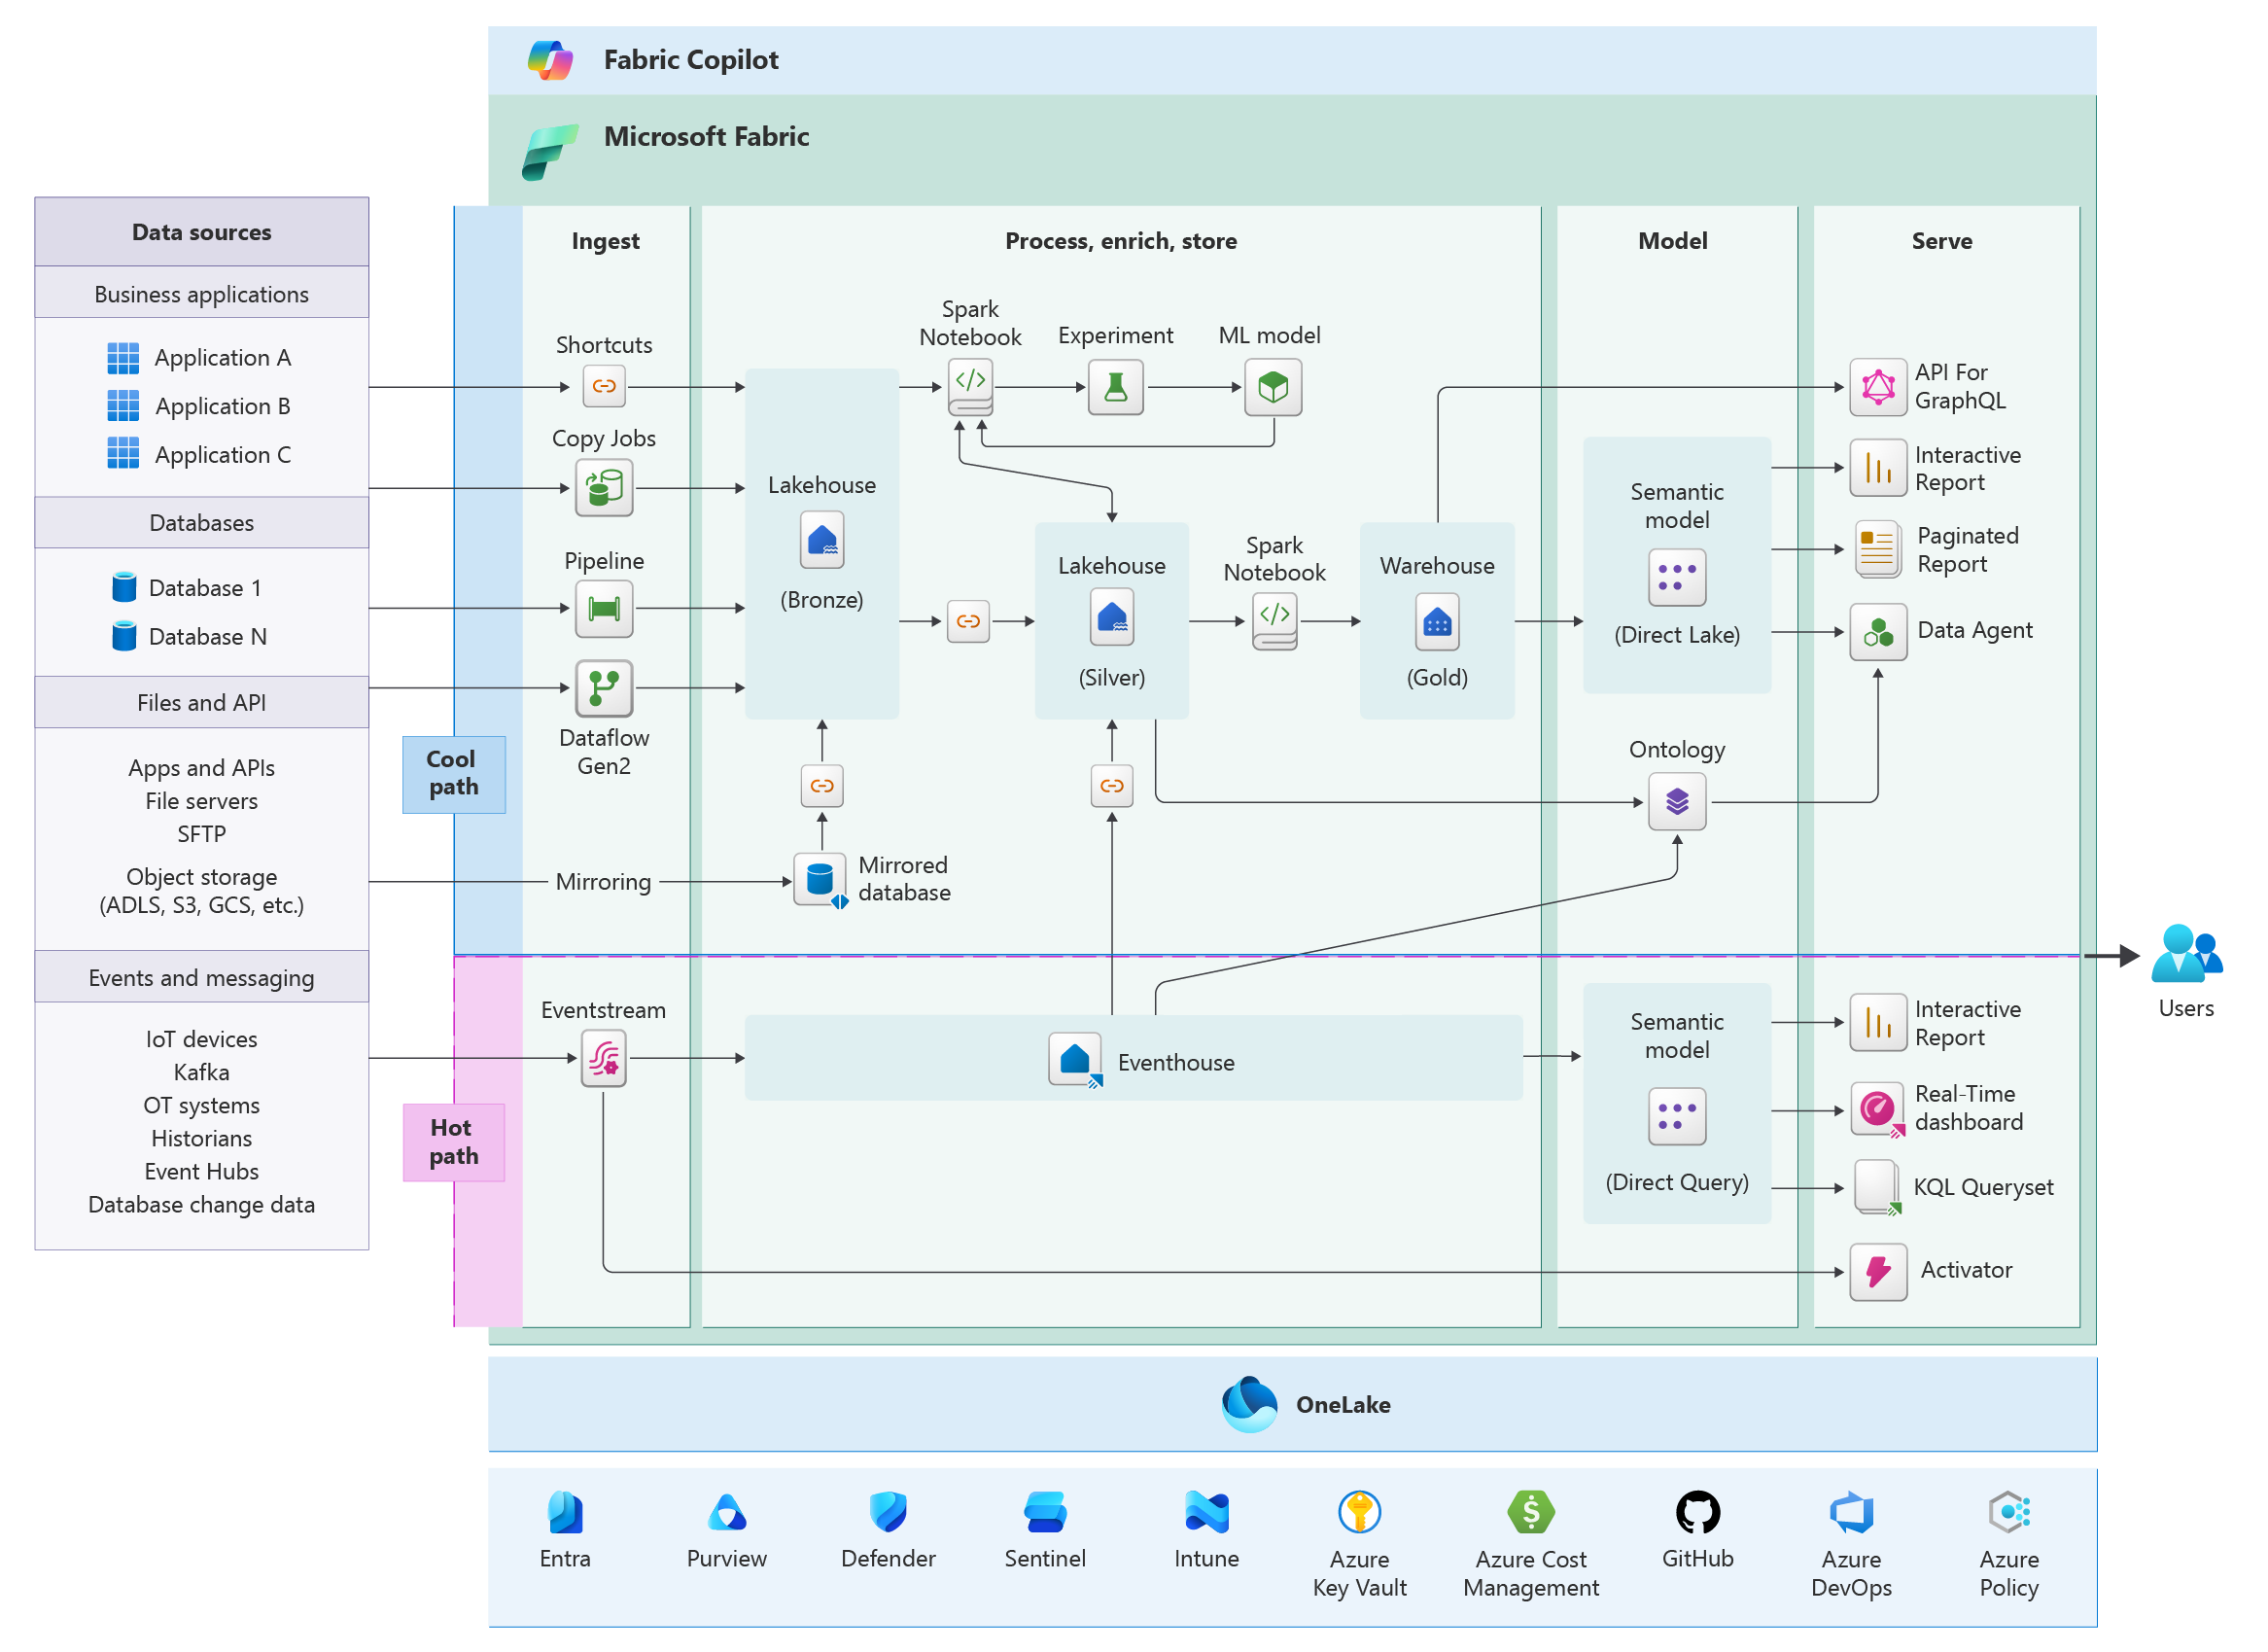Select the Data Agent icon

pyautogui.click(x=1878, y=632)
